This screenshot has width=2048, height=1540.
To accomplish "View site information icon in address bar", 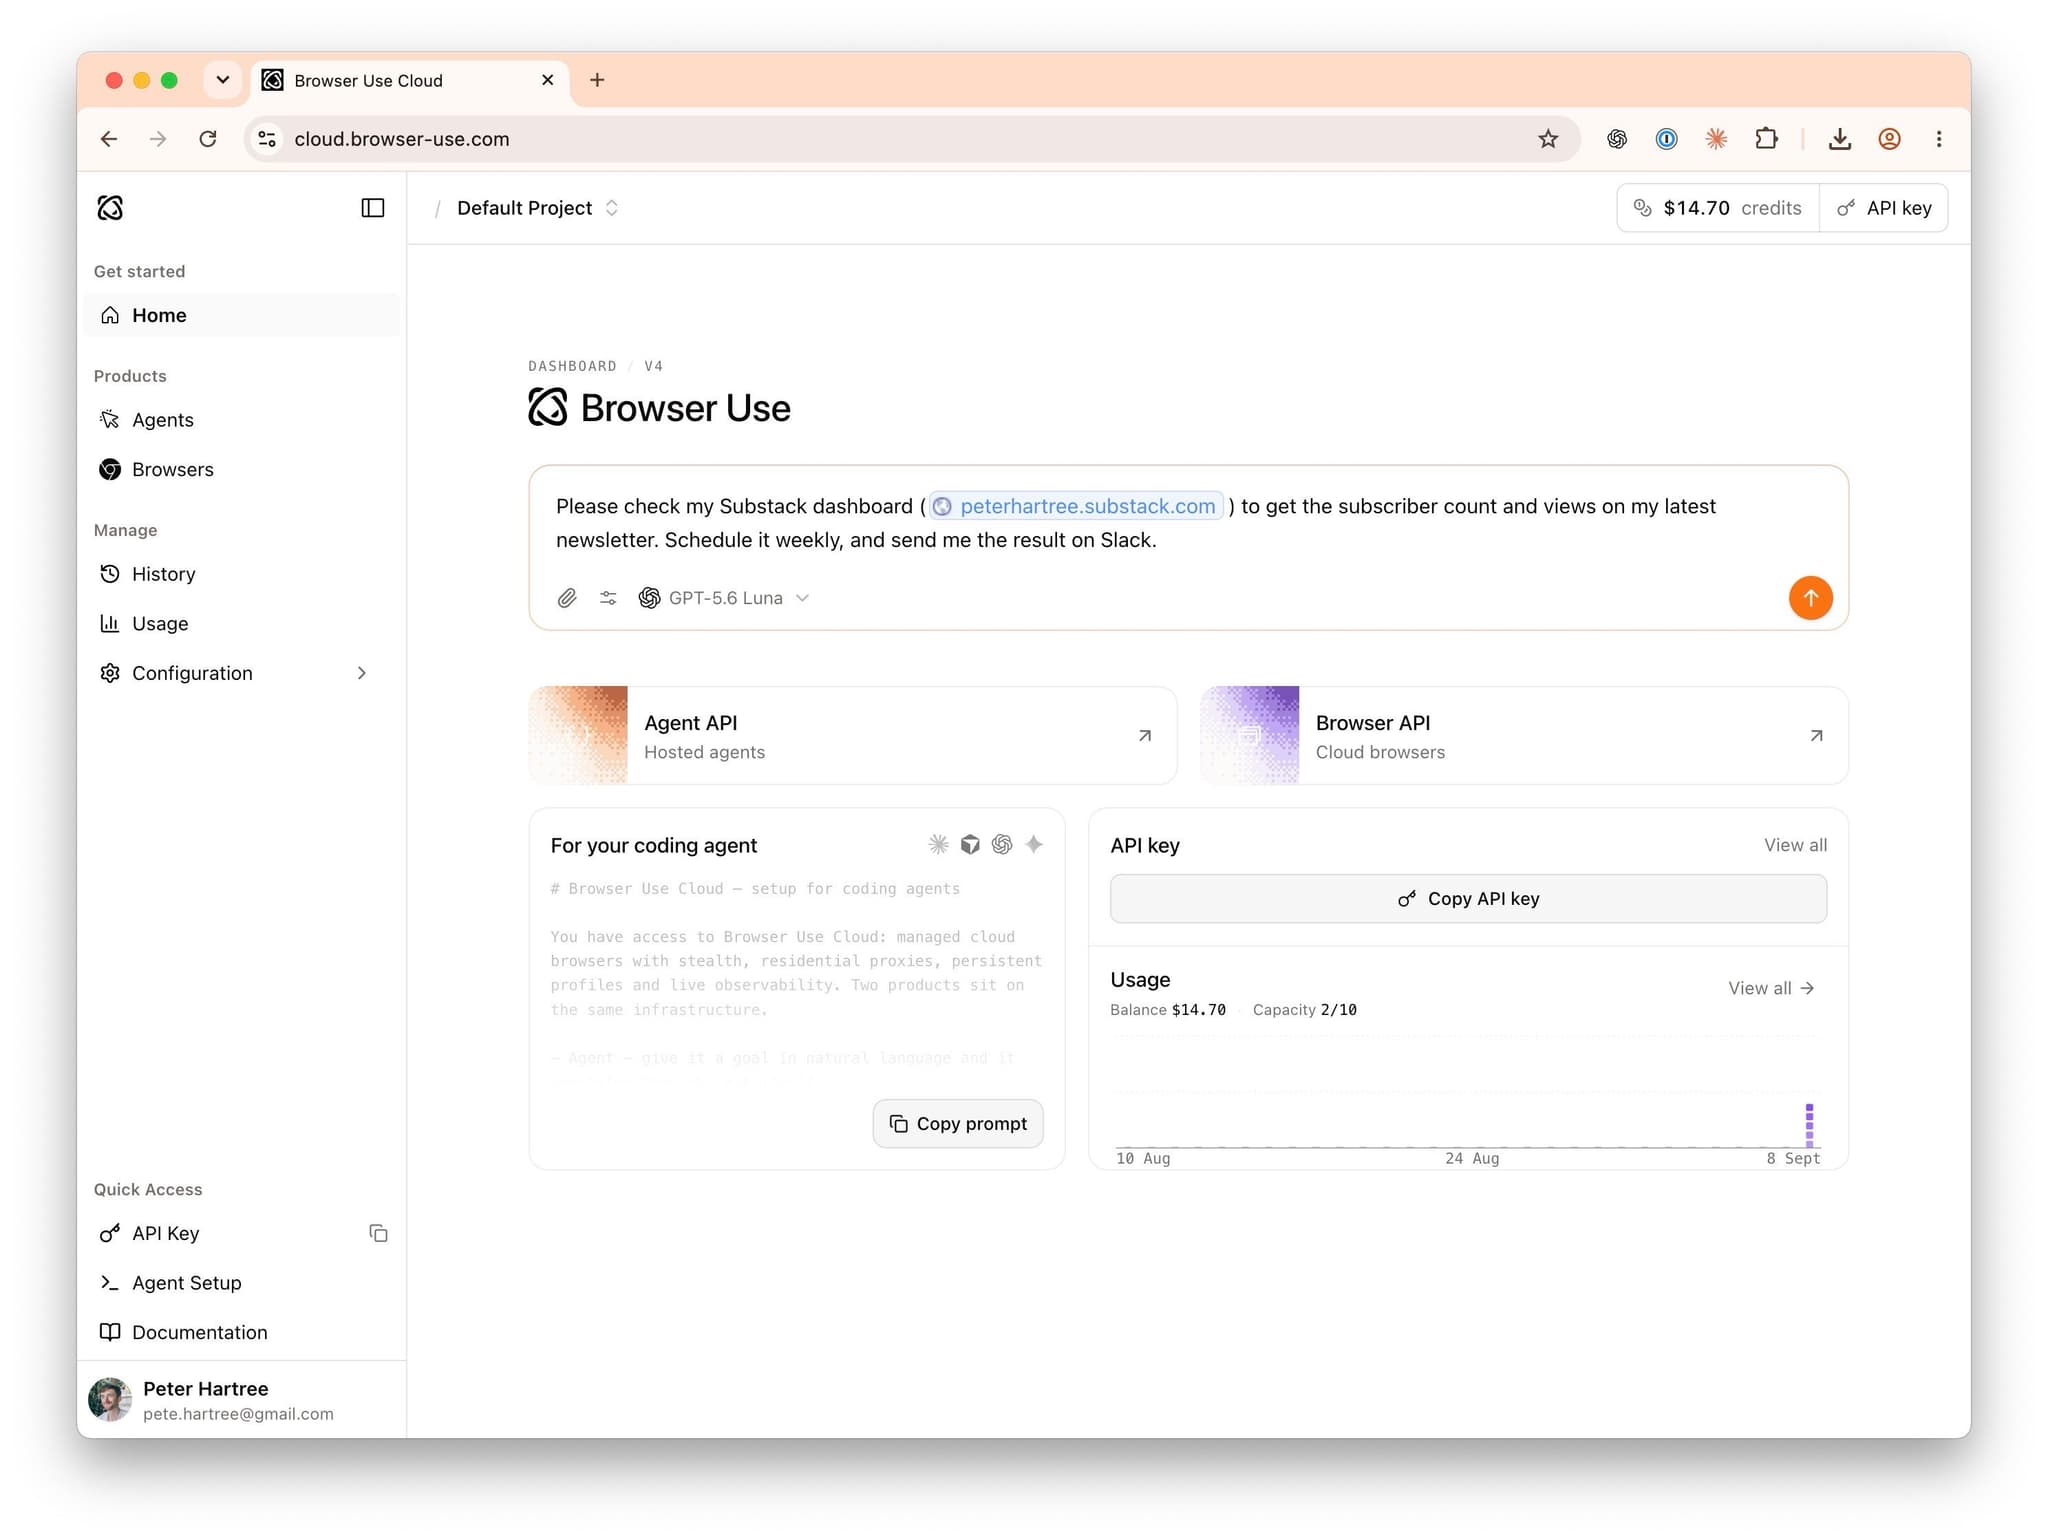I will [267, 139].
